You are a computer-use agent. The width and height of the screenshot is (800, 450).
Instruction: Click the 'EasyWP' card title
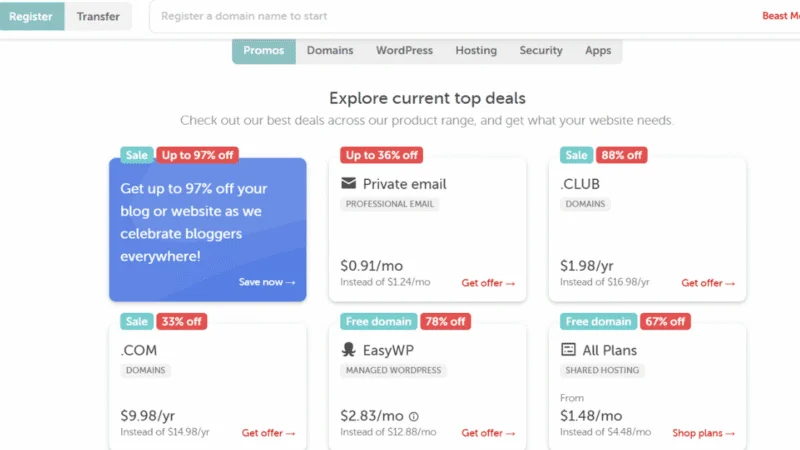coord(388,350)
